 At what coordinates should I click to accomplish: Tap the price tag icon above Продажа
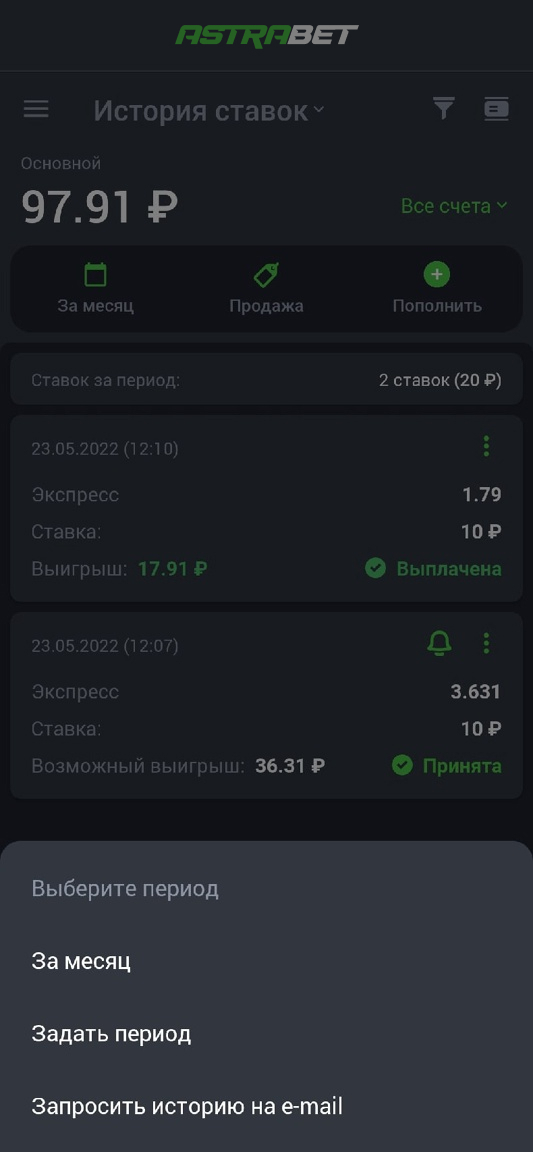coord(266,275)
